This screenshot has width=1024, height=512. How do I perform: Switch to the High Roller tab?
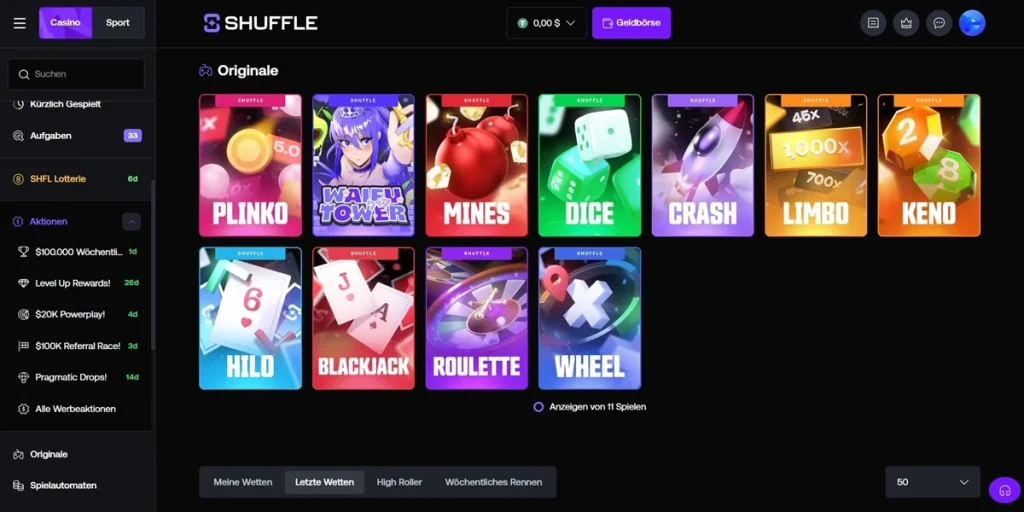400,482
